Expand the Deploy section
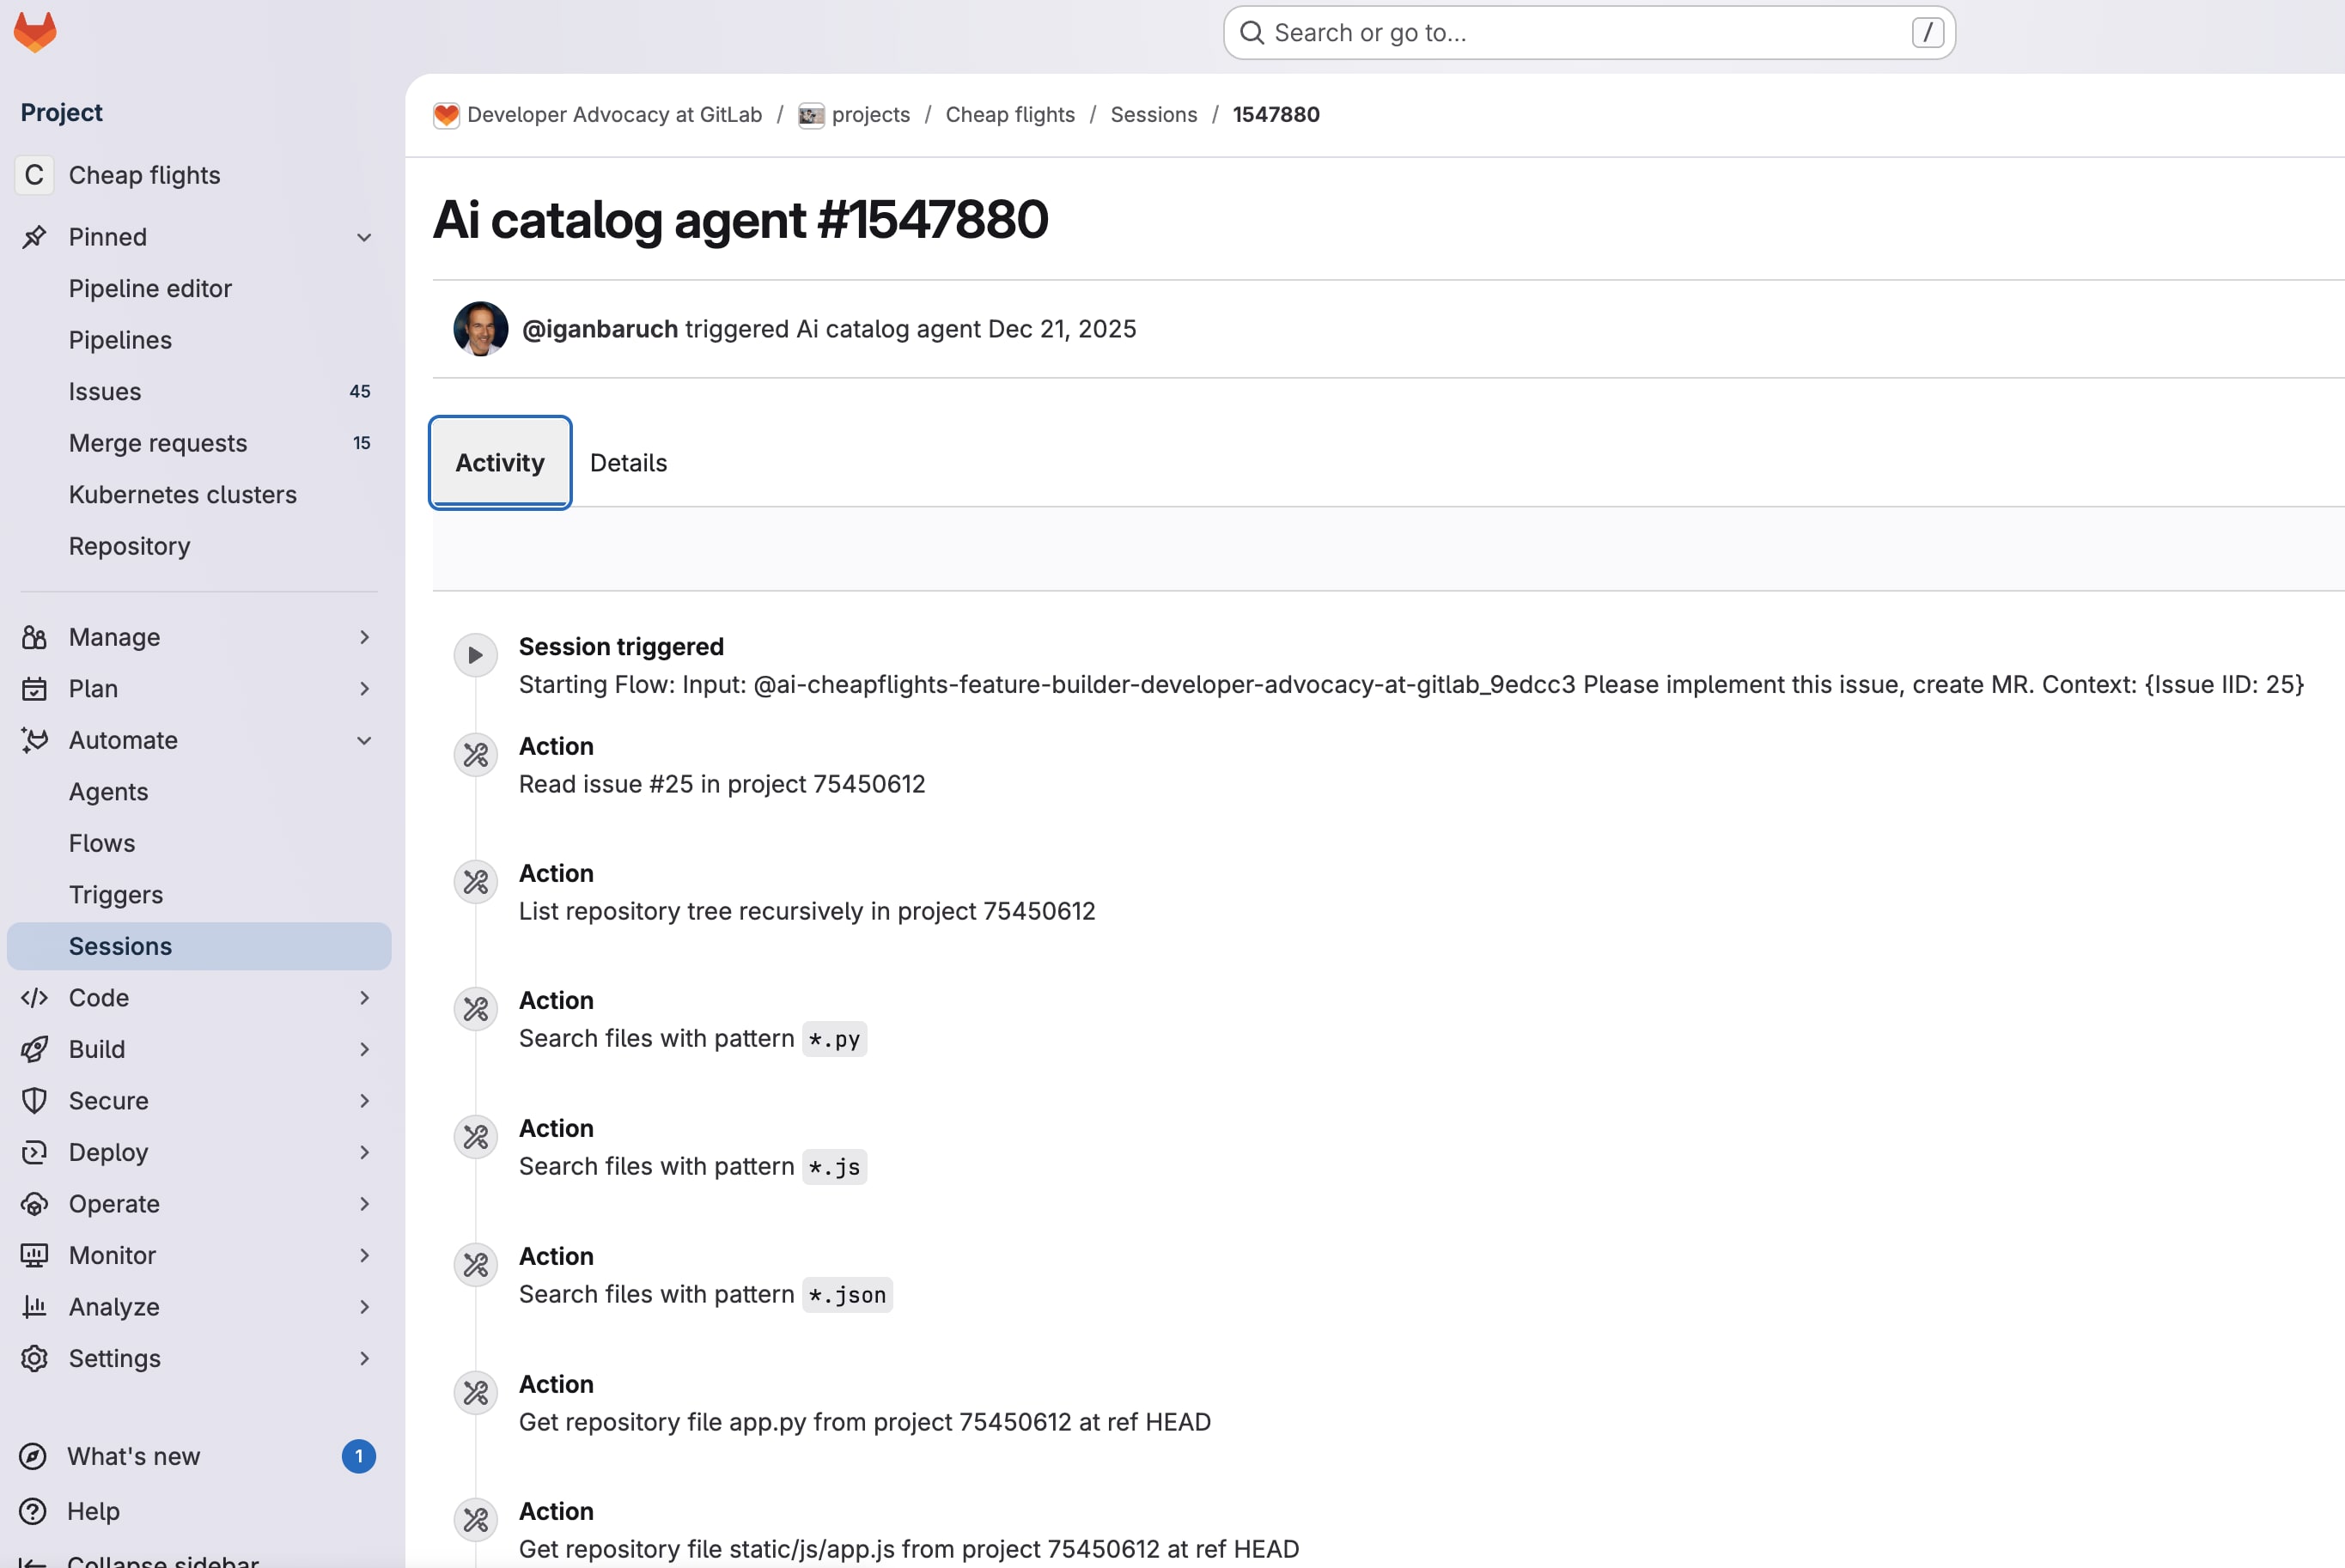Screen dimensions: 2345x1568 [364, 1152]
